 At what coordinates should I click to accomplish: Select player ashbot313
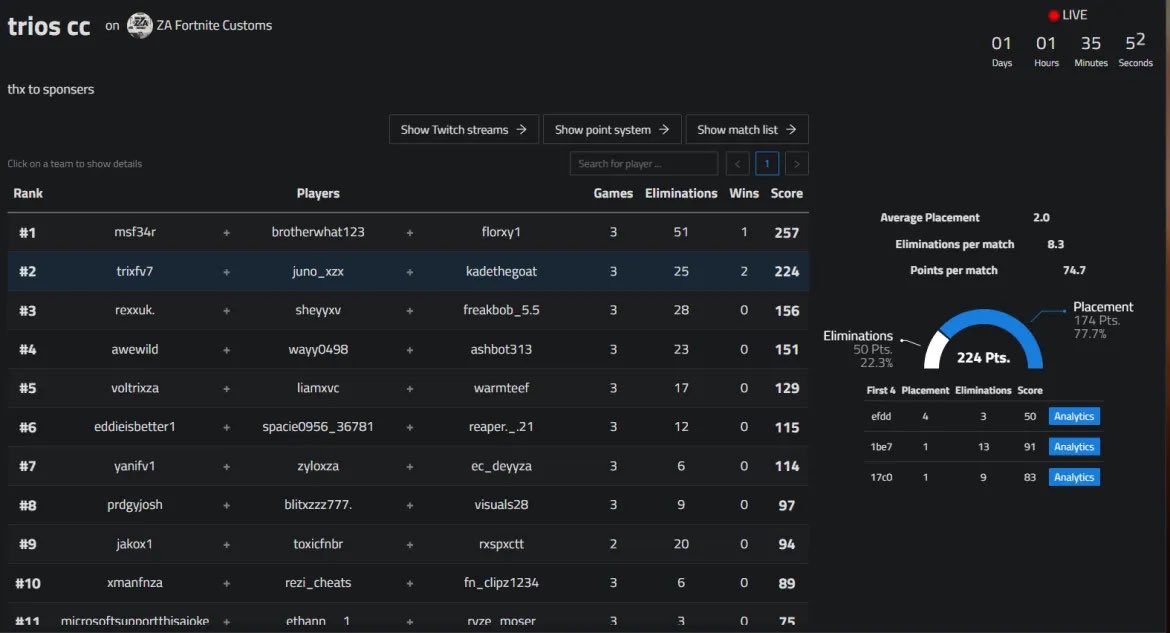(501, 349)
